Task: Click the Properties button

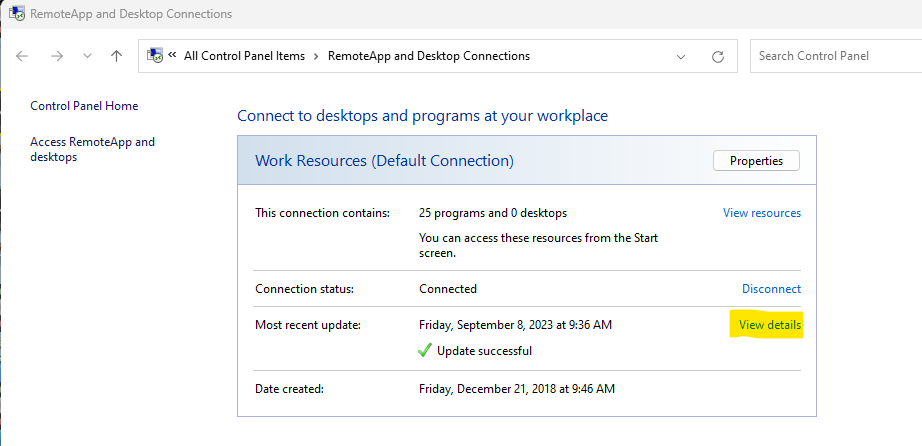Action: point(756,161)
